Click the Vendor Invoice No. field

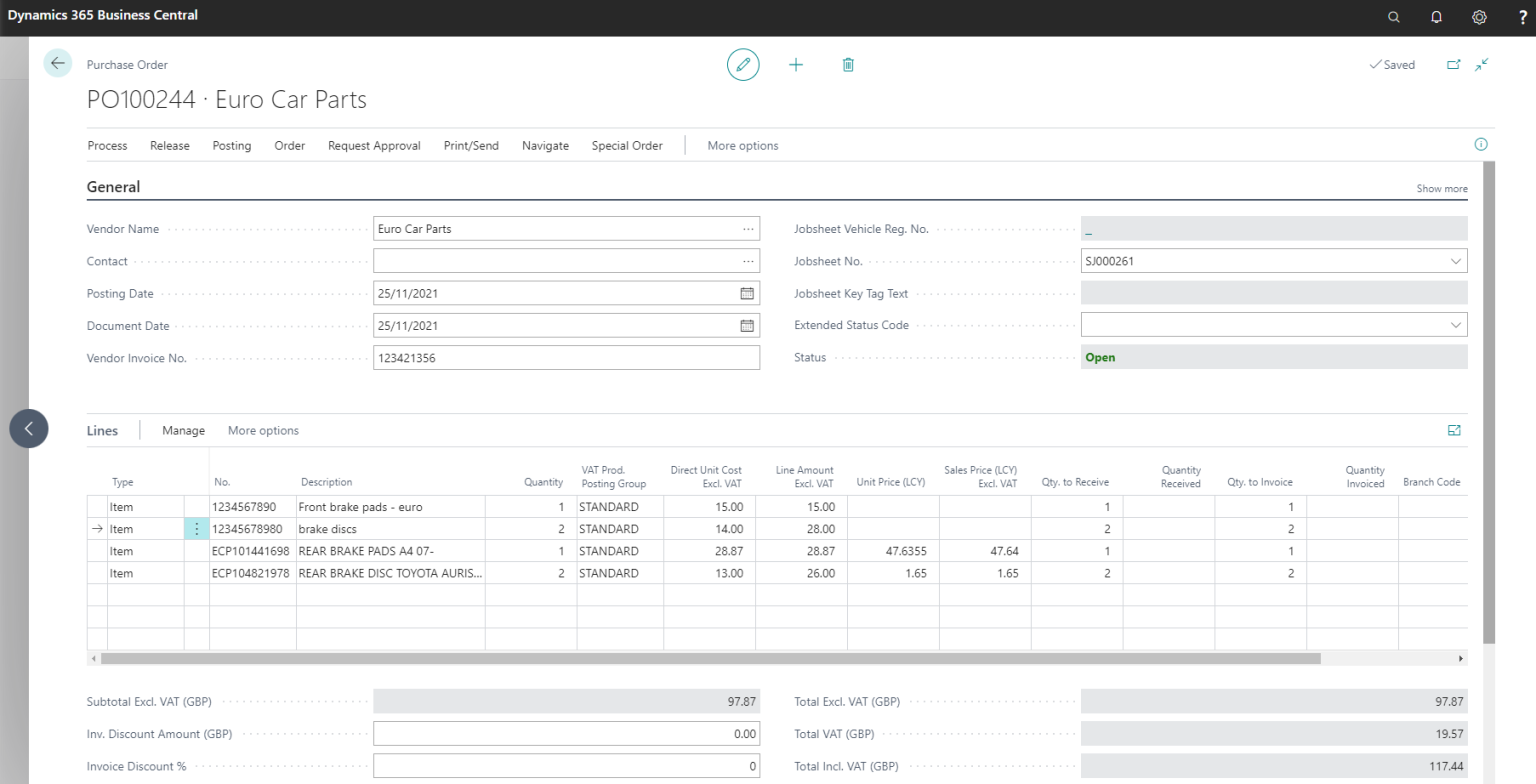click(566, 357)
